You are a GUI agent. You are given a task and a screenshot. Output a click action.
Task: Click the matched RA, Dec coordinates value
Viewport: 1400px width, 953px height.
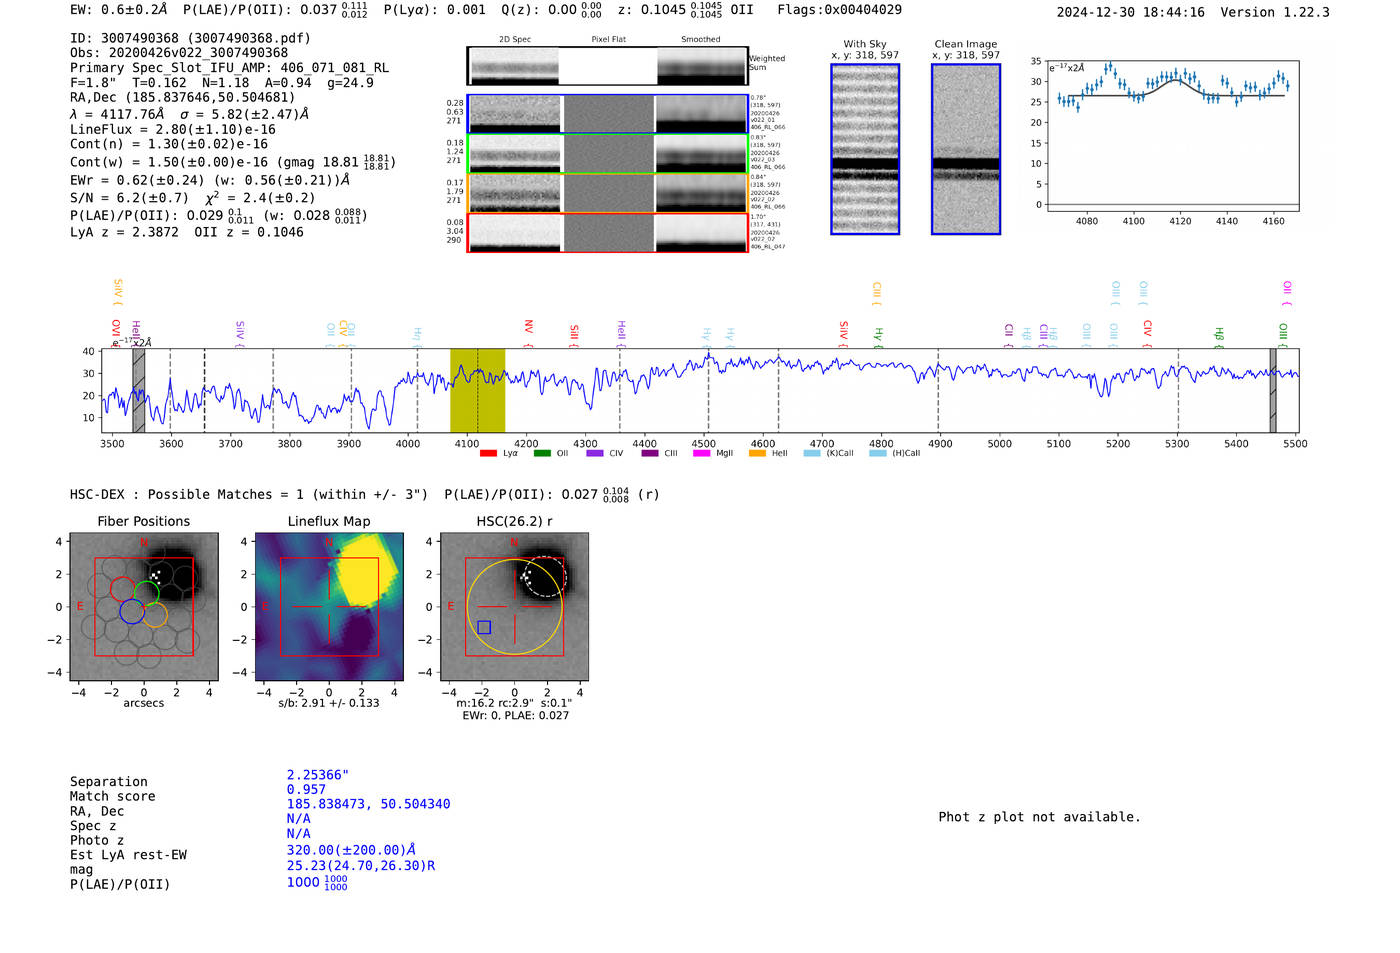click(368, 804)
